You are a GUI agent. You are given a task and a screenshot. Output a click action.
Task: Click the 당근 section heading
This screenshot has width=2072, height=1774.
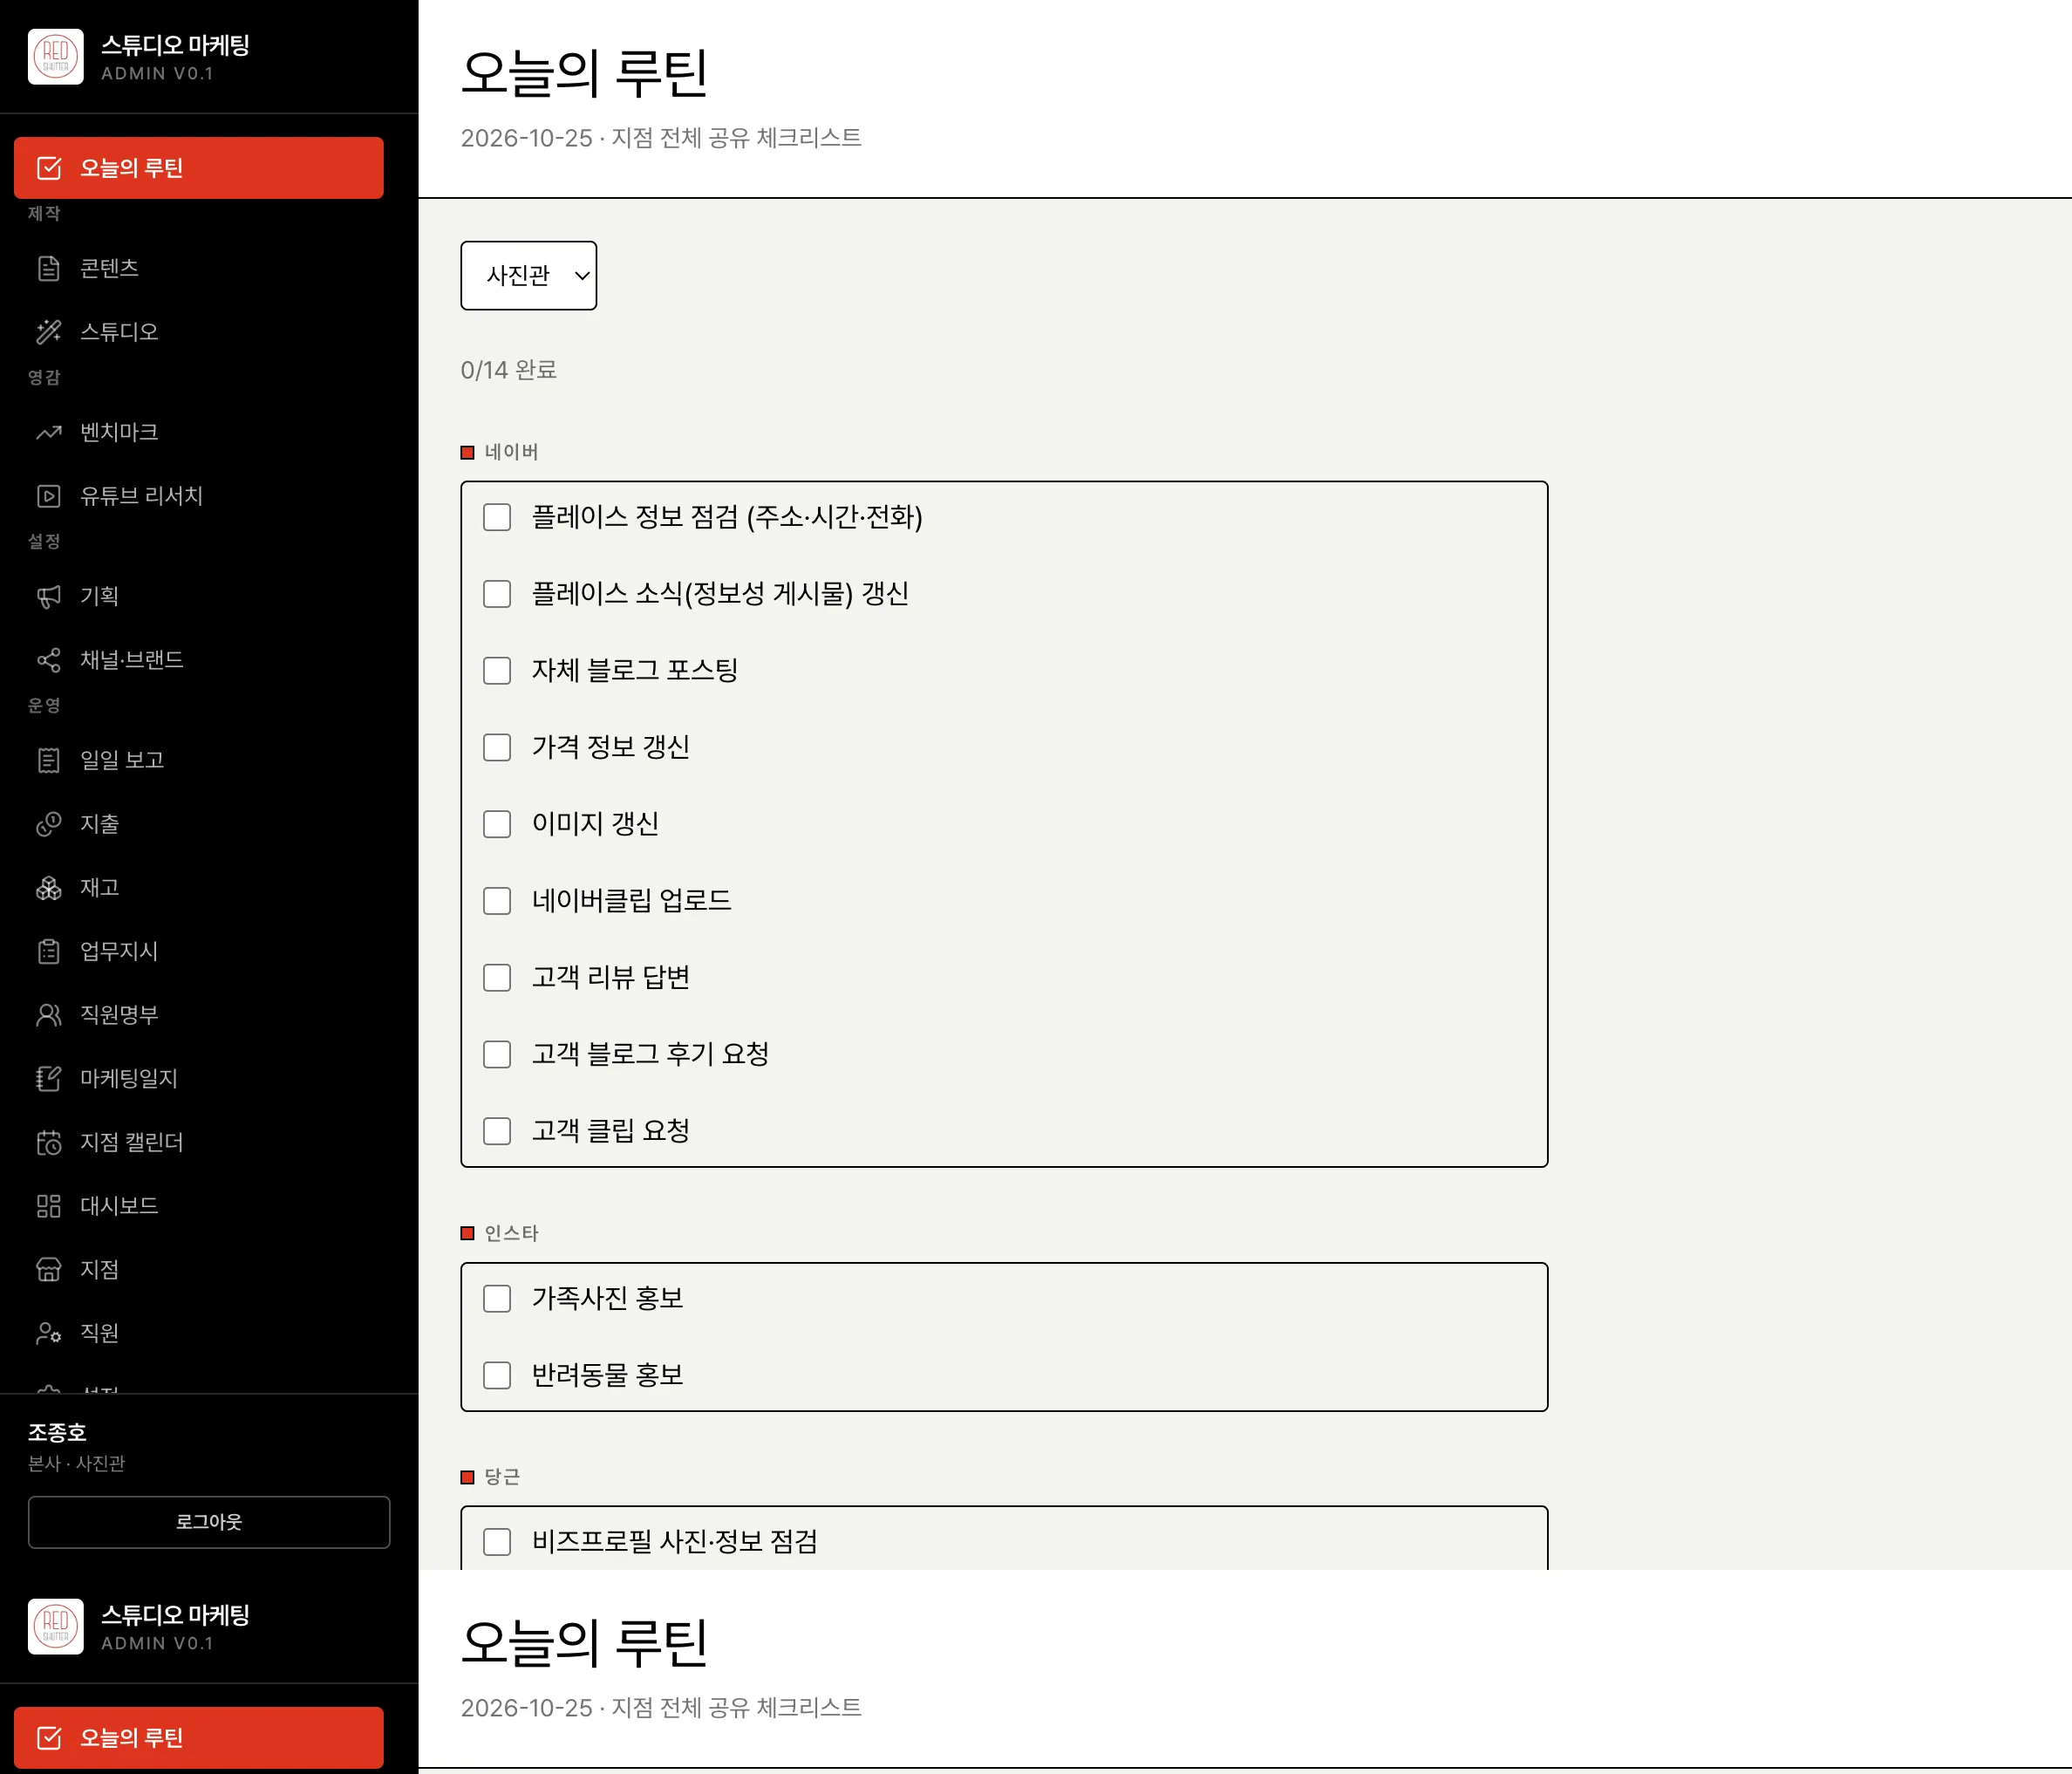(x=502, y=1477)
